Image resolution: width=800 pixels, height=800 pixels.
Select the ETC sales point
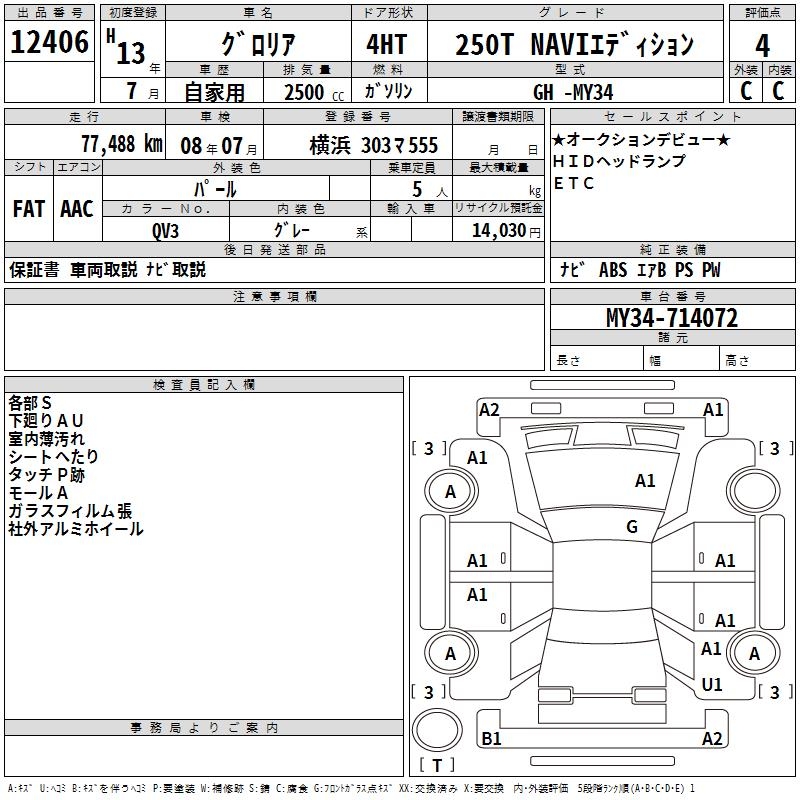[573, 183]
